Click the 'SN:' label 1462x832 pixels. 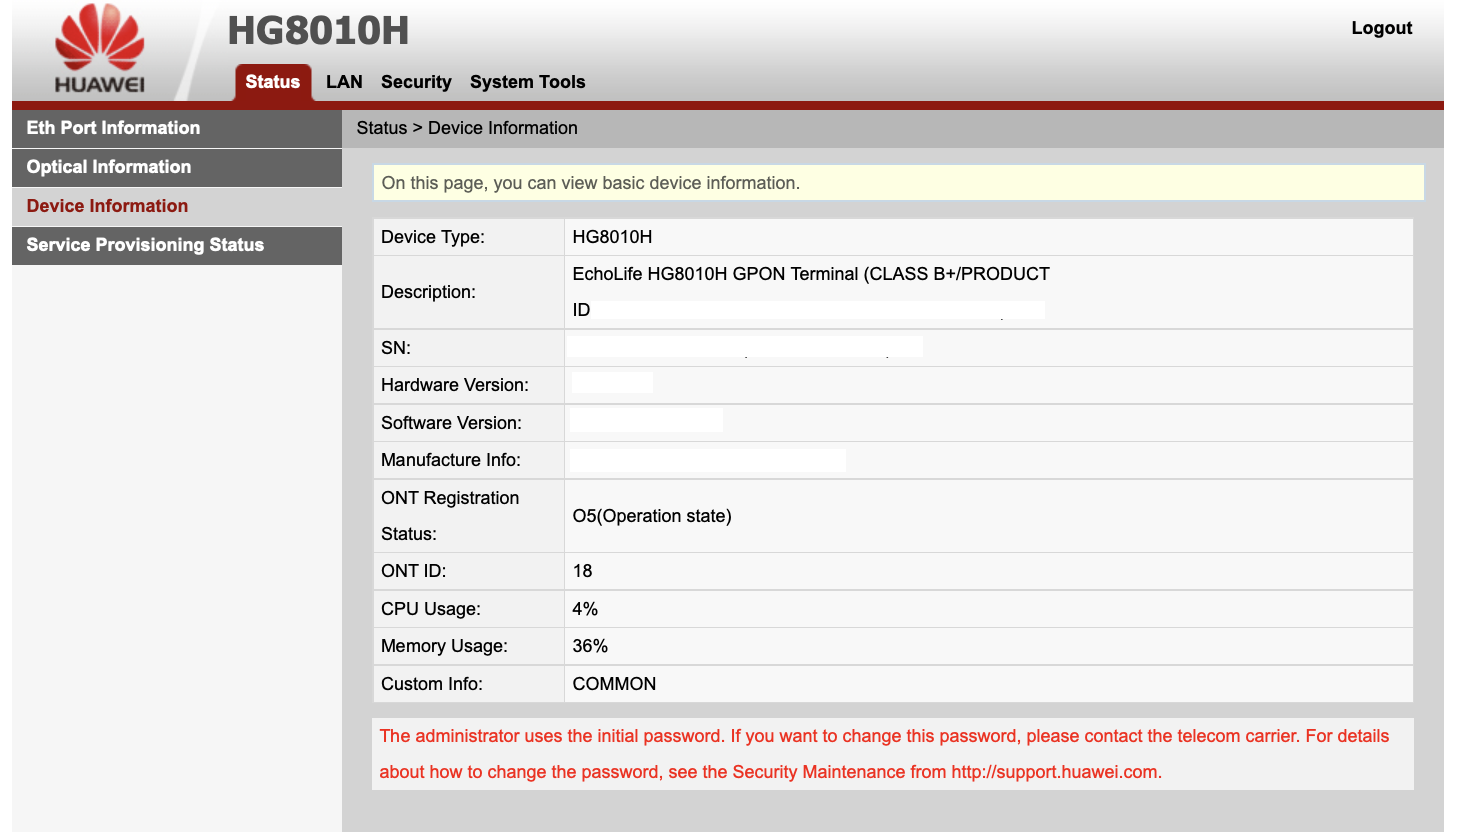[396, 348]
